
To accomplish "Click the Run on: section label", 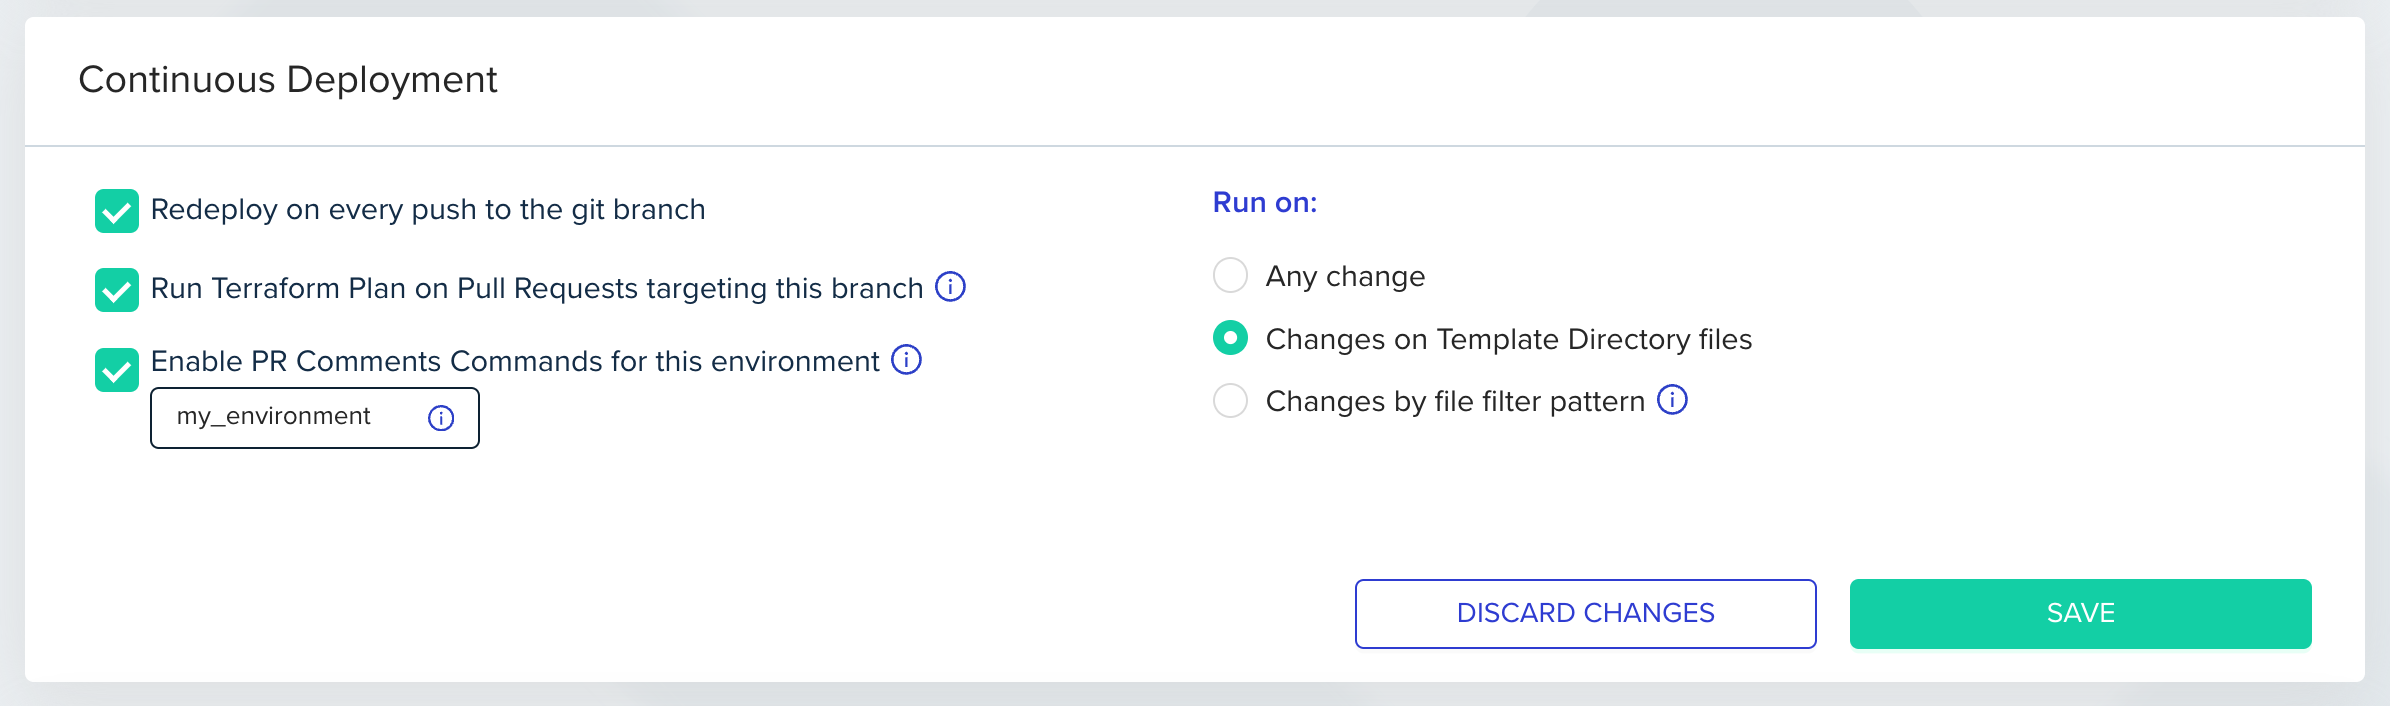I will pyautogui.click(x=1265, y=203).
